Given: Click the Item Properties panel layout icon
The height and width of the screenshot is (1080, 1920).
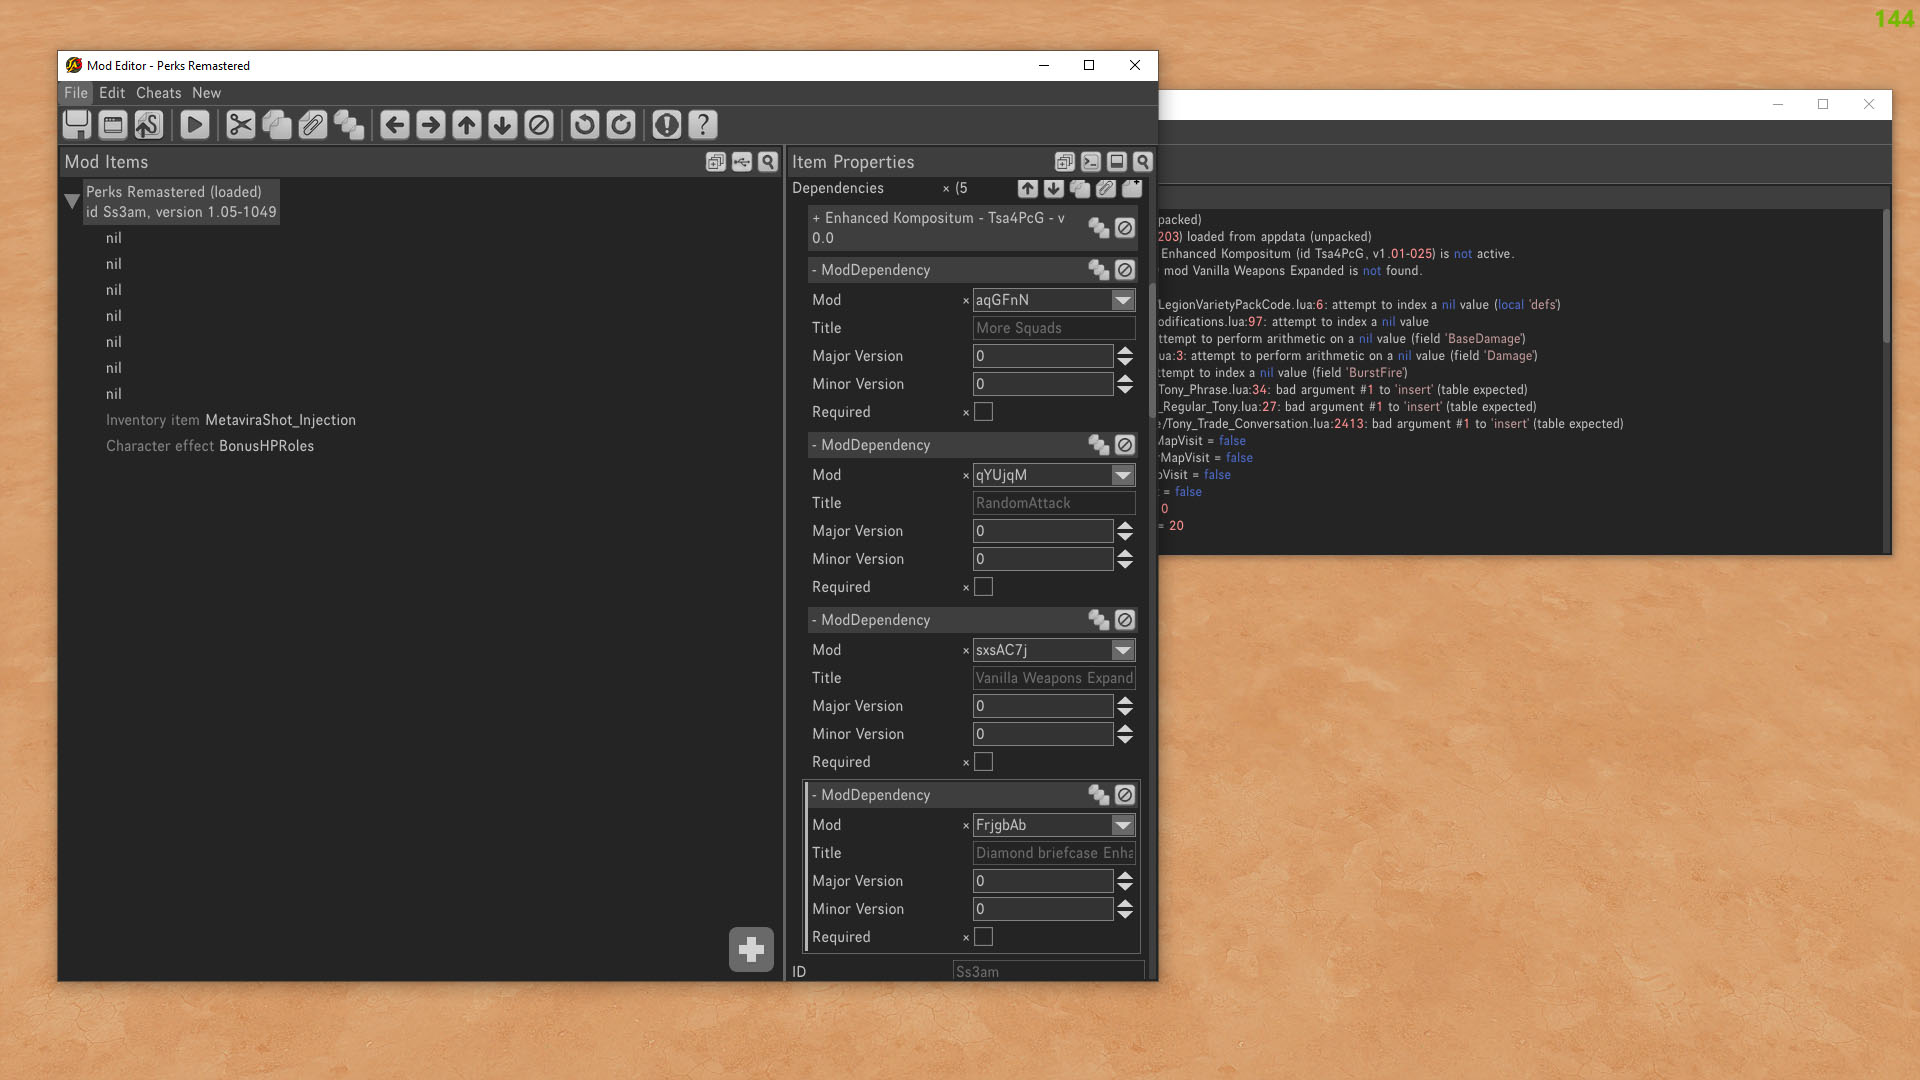Looking at the screenshot, I should pos(1117,162).
